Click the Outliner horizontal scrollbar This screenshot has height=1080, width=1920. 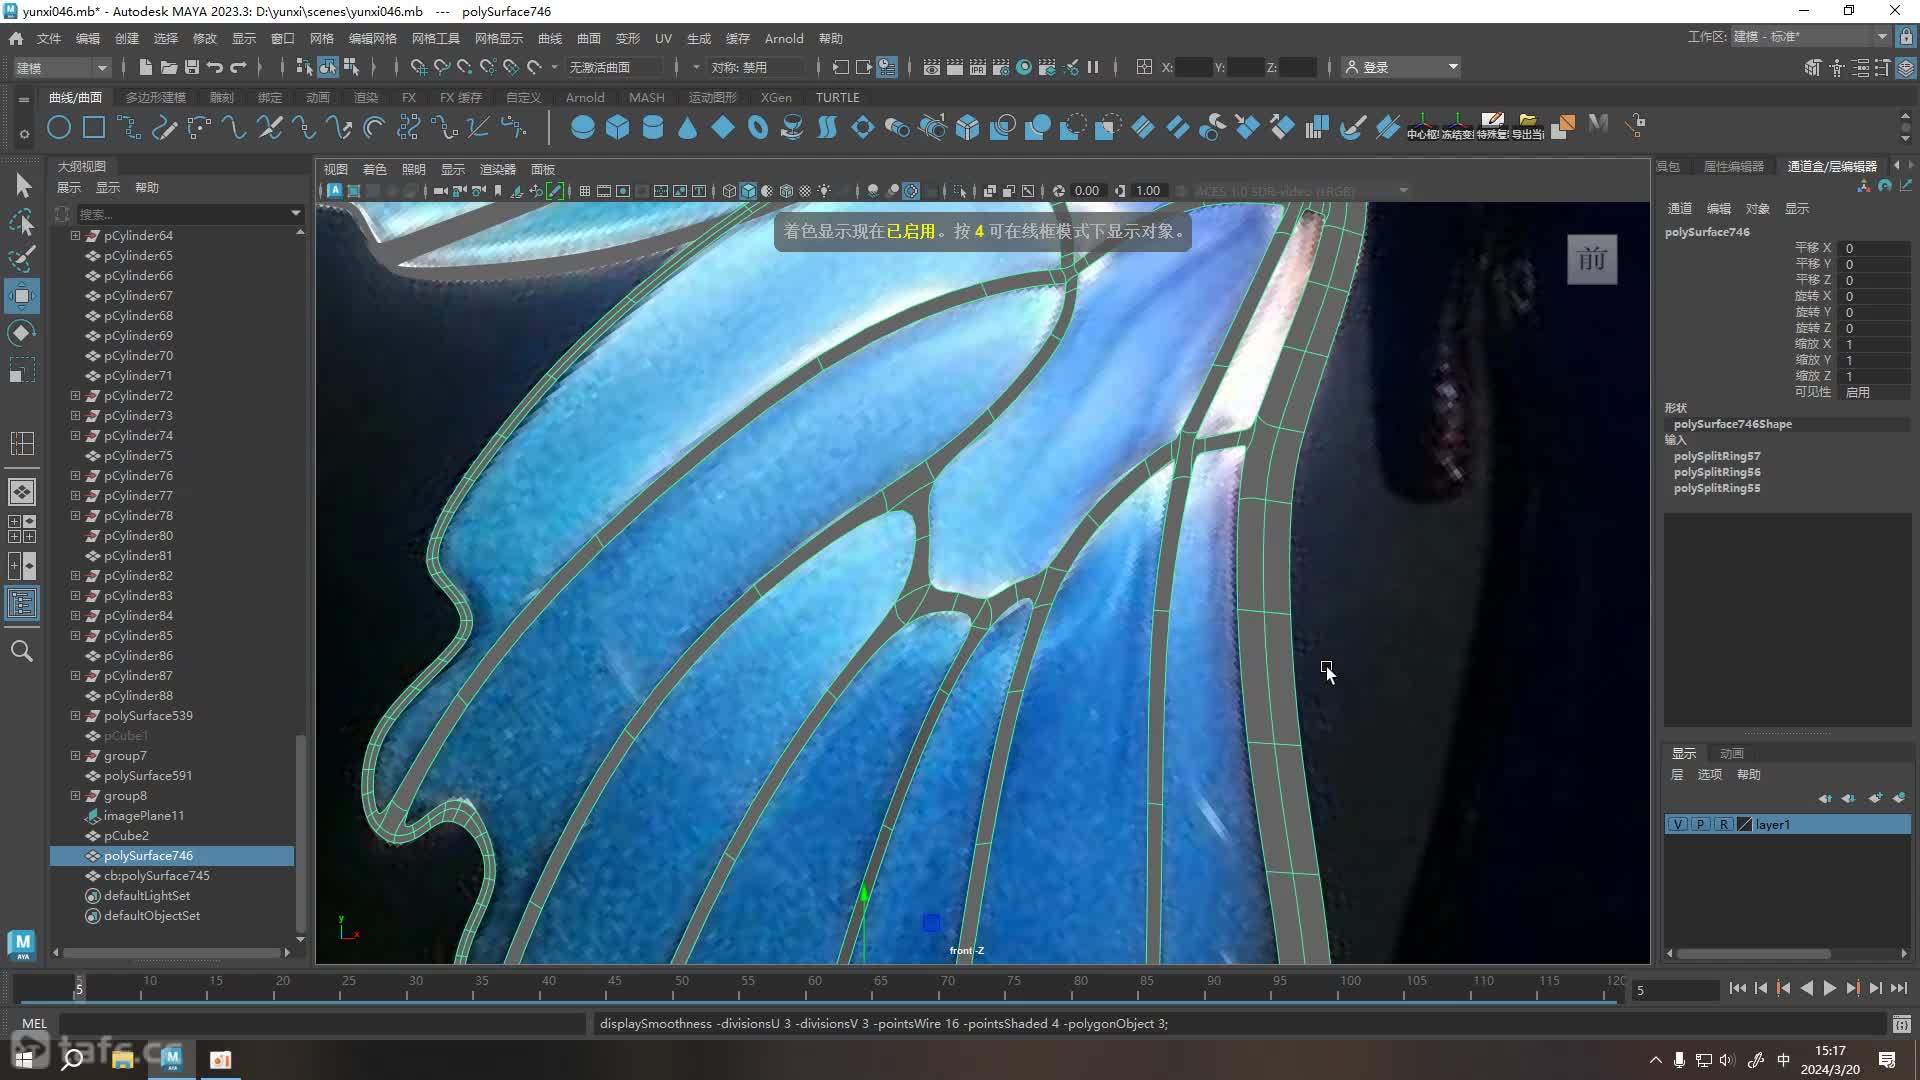pyautogui.click(x=171, y=953)
